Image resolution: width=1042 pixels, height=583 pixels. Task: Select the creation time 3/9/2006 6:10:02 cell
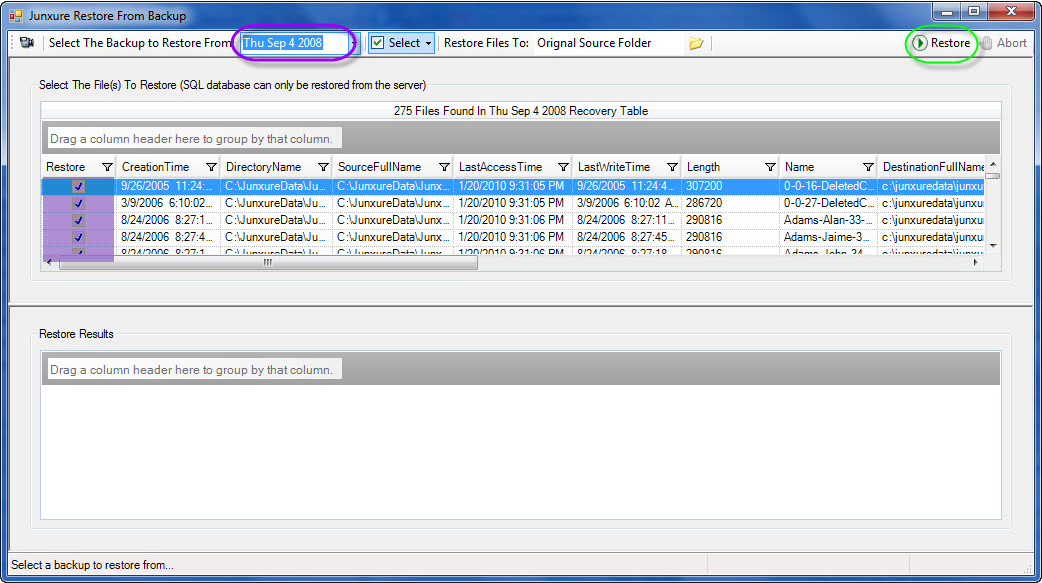167,203
